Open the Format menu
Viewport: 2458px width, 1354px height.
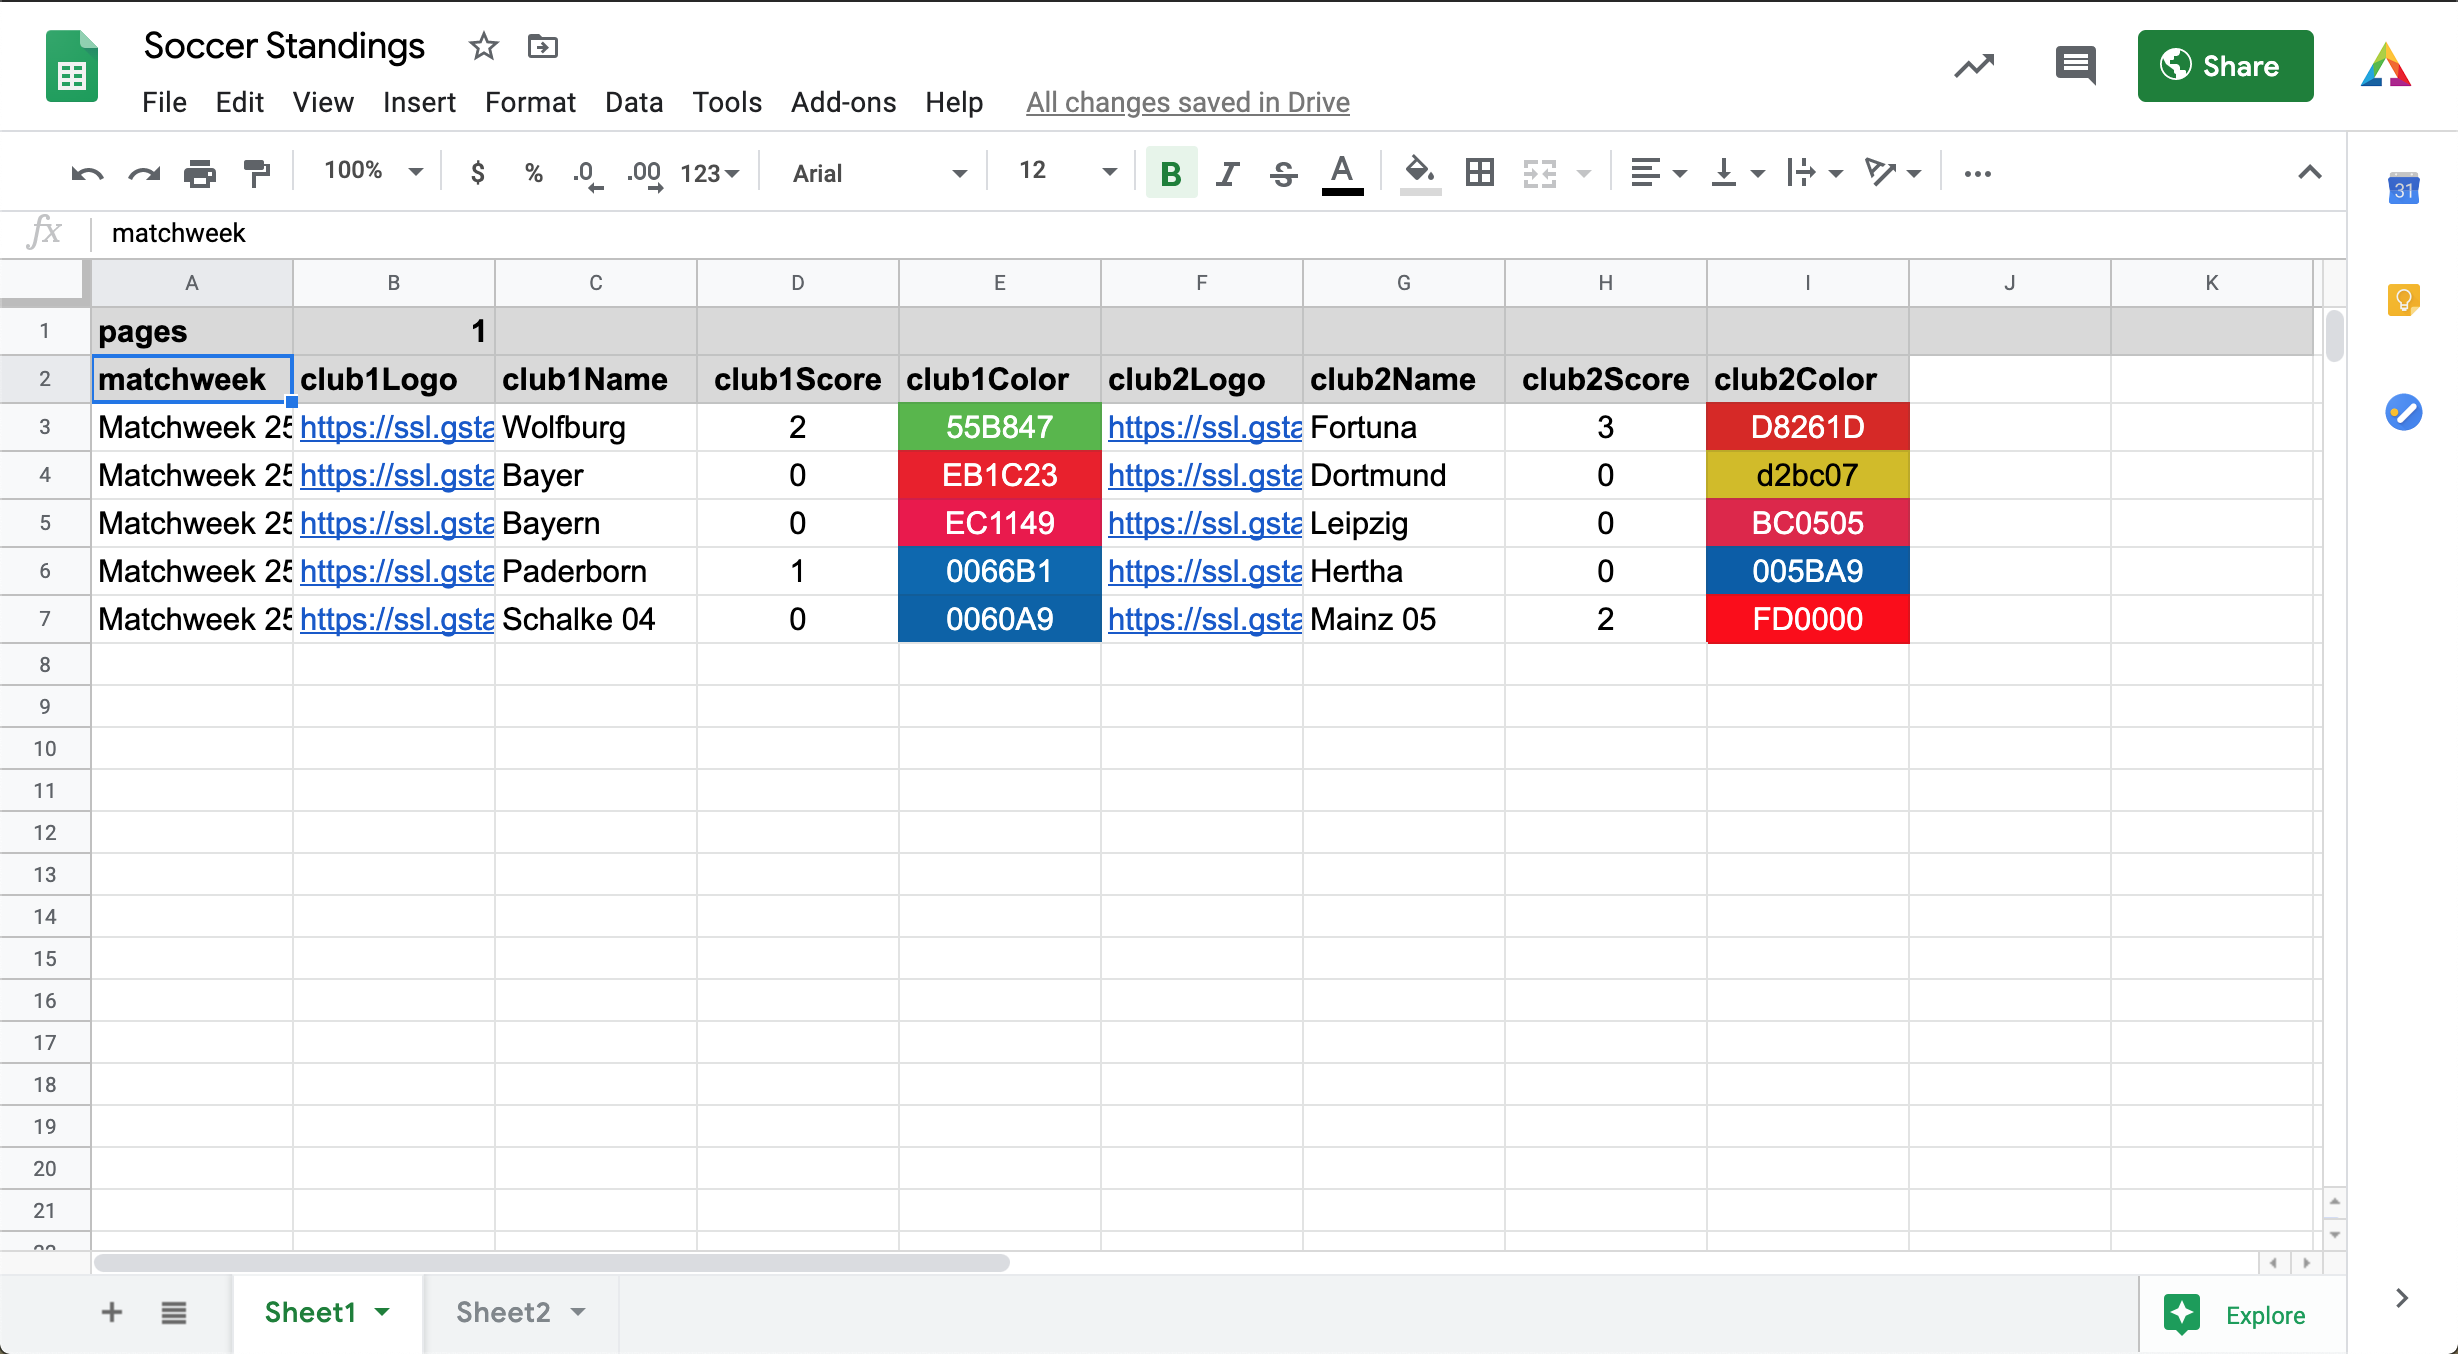pos(530,102)
